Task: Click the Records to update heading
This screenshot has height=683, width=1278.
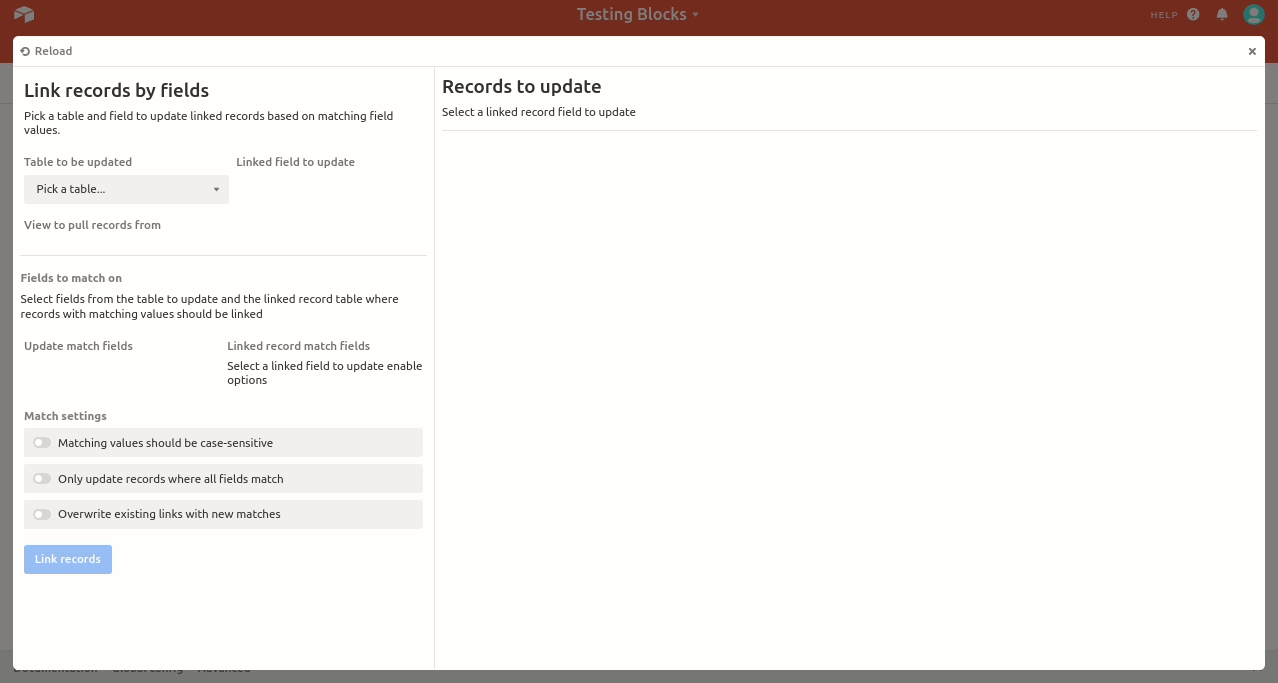Action: [x=521, y=87]
